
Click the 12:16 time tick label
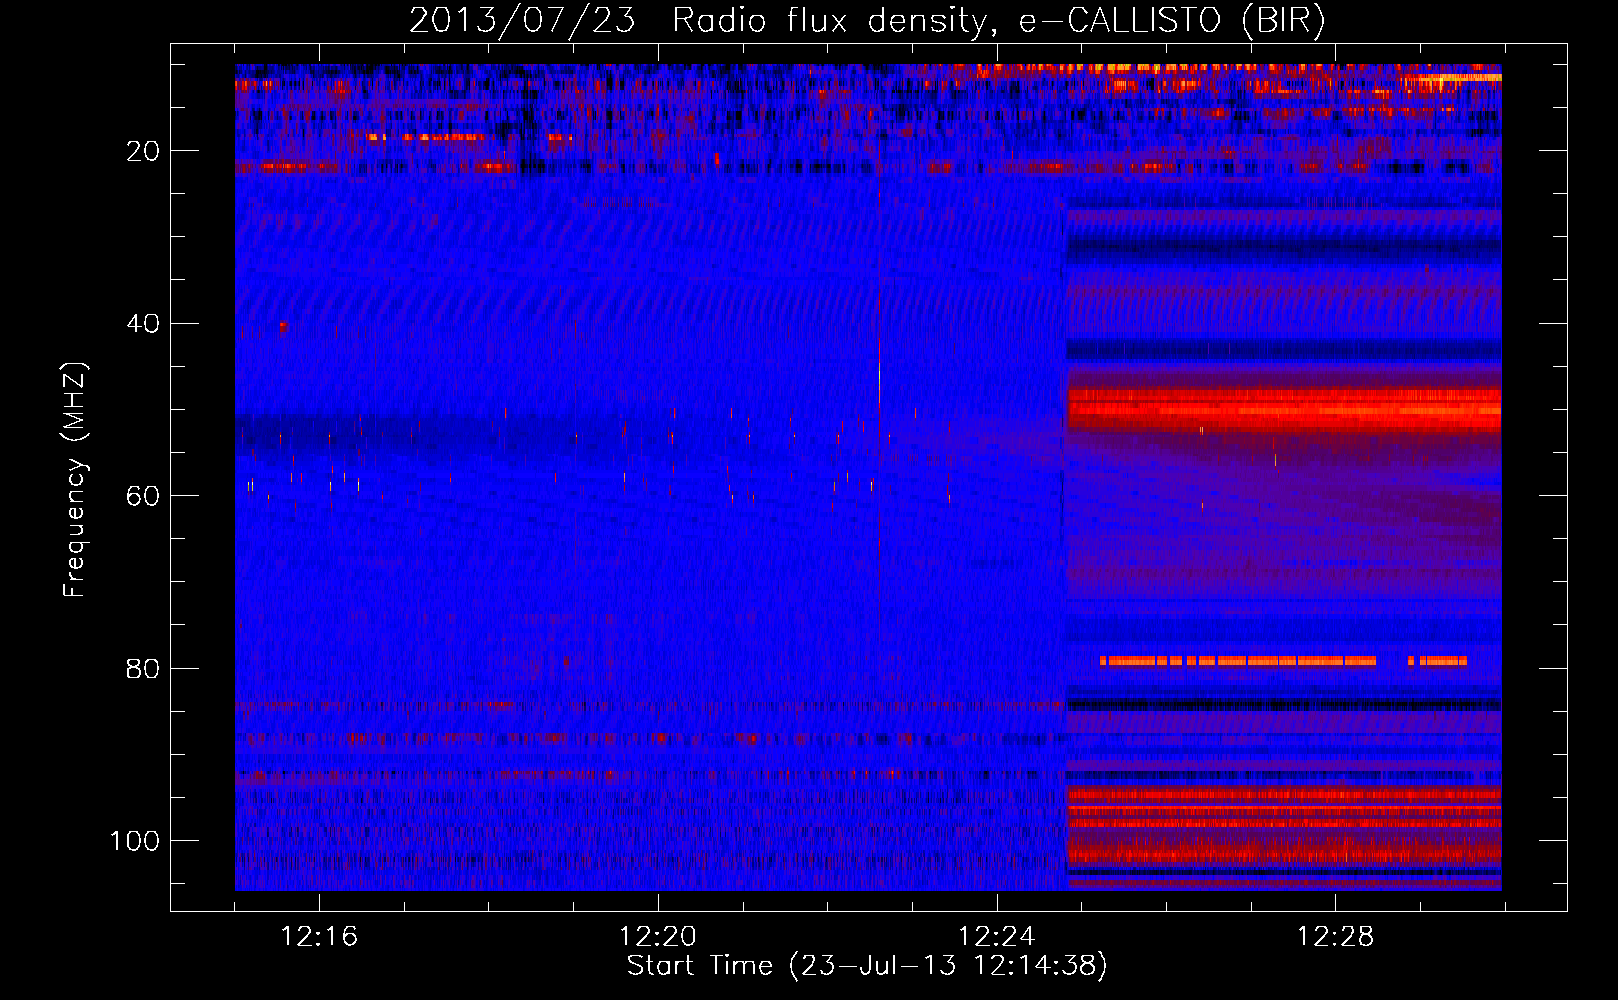tap(319, 937)
